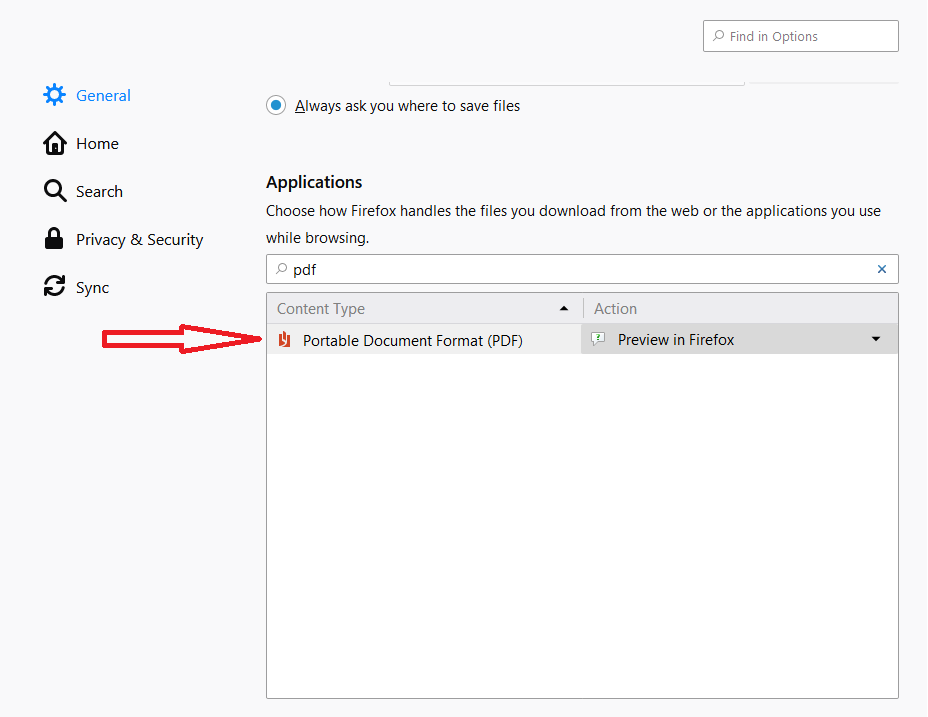The width and height of the screenshot is (928, 717).
Task: Click magnifier icon in applications search box
Action: (x=282, y=269)
